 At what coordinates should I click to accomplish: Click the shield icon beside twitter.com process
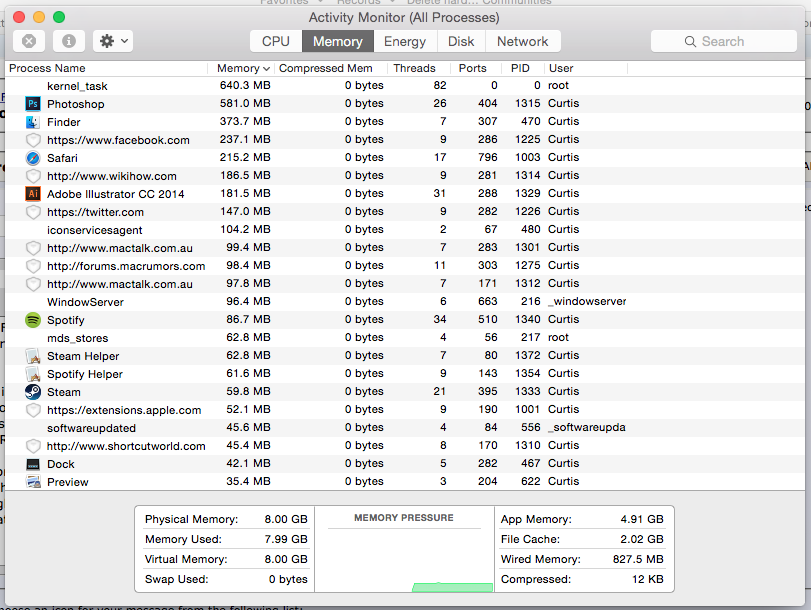(x=33, y=212)
